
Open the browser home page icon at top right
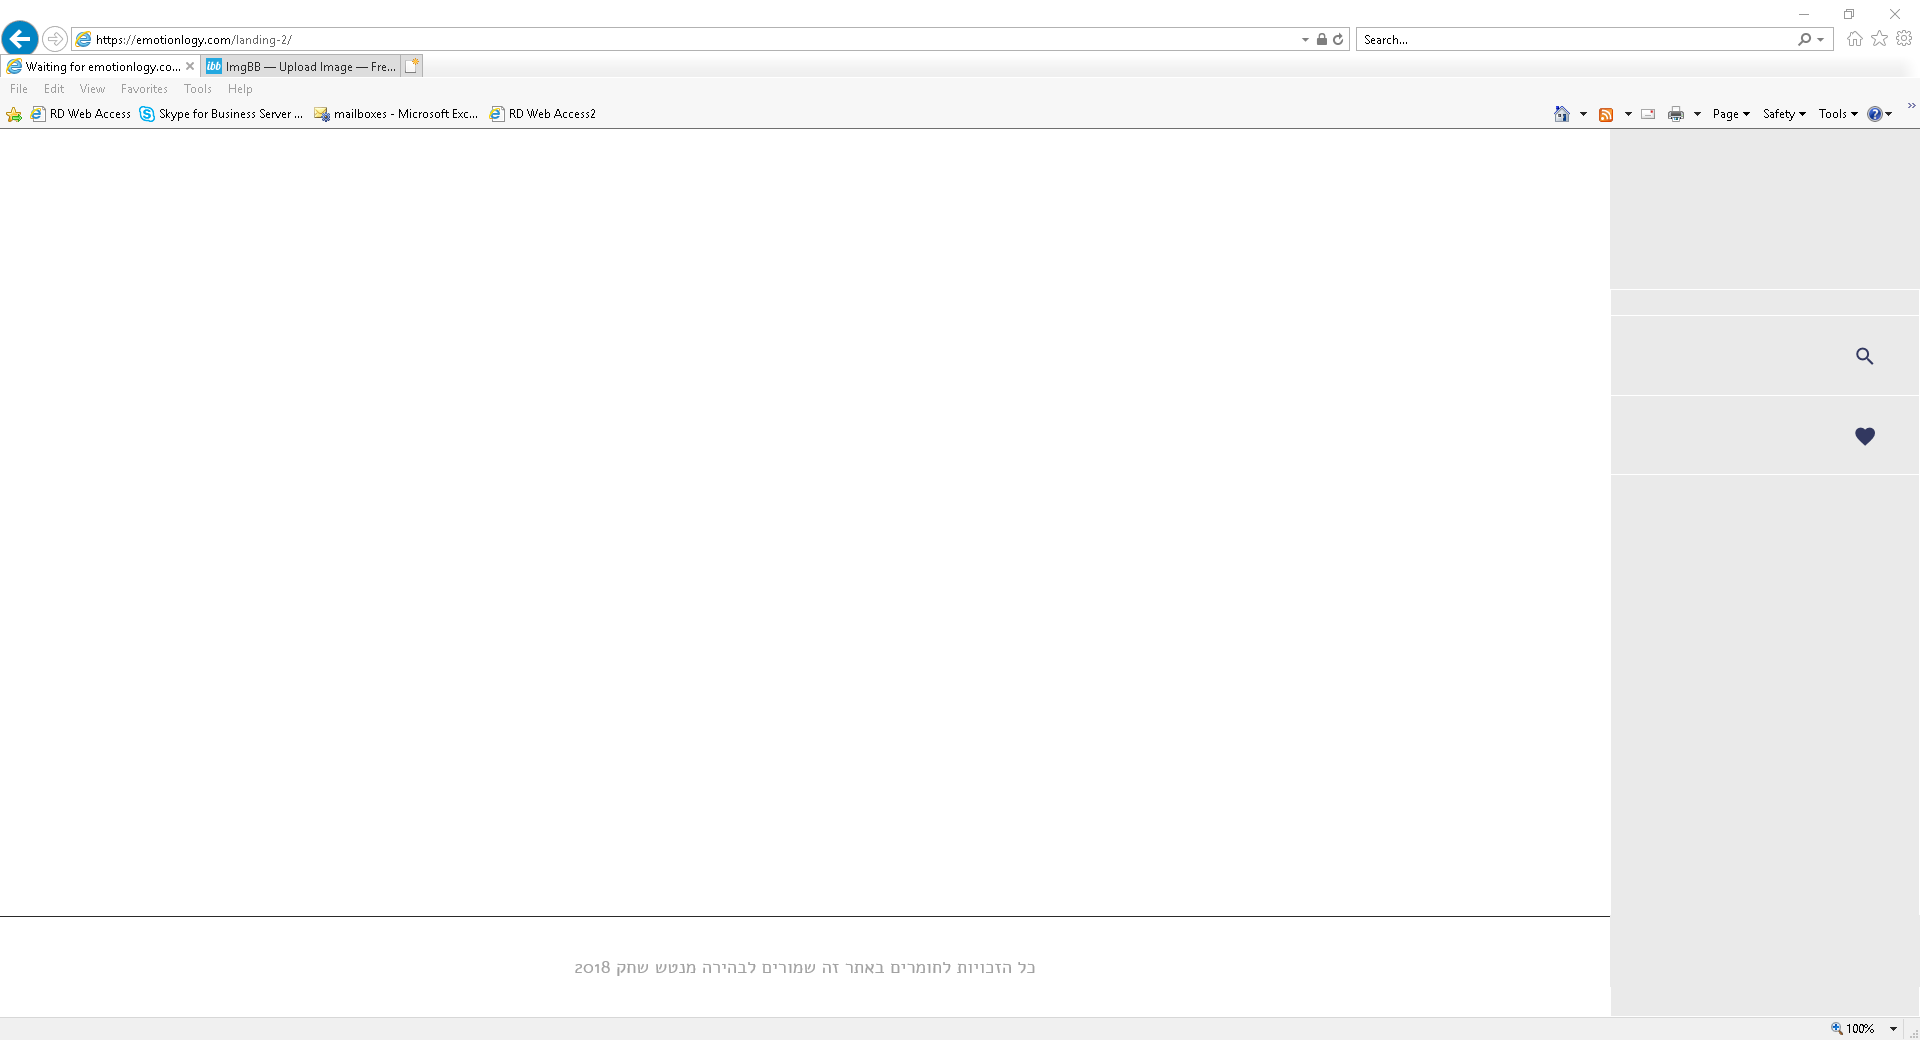(x=1855, y=39)
